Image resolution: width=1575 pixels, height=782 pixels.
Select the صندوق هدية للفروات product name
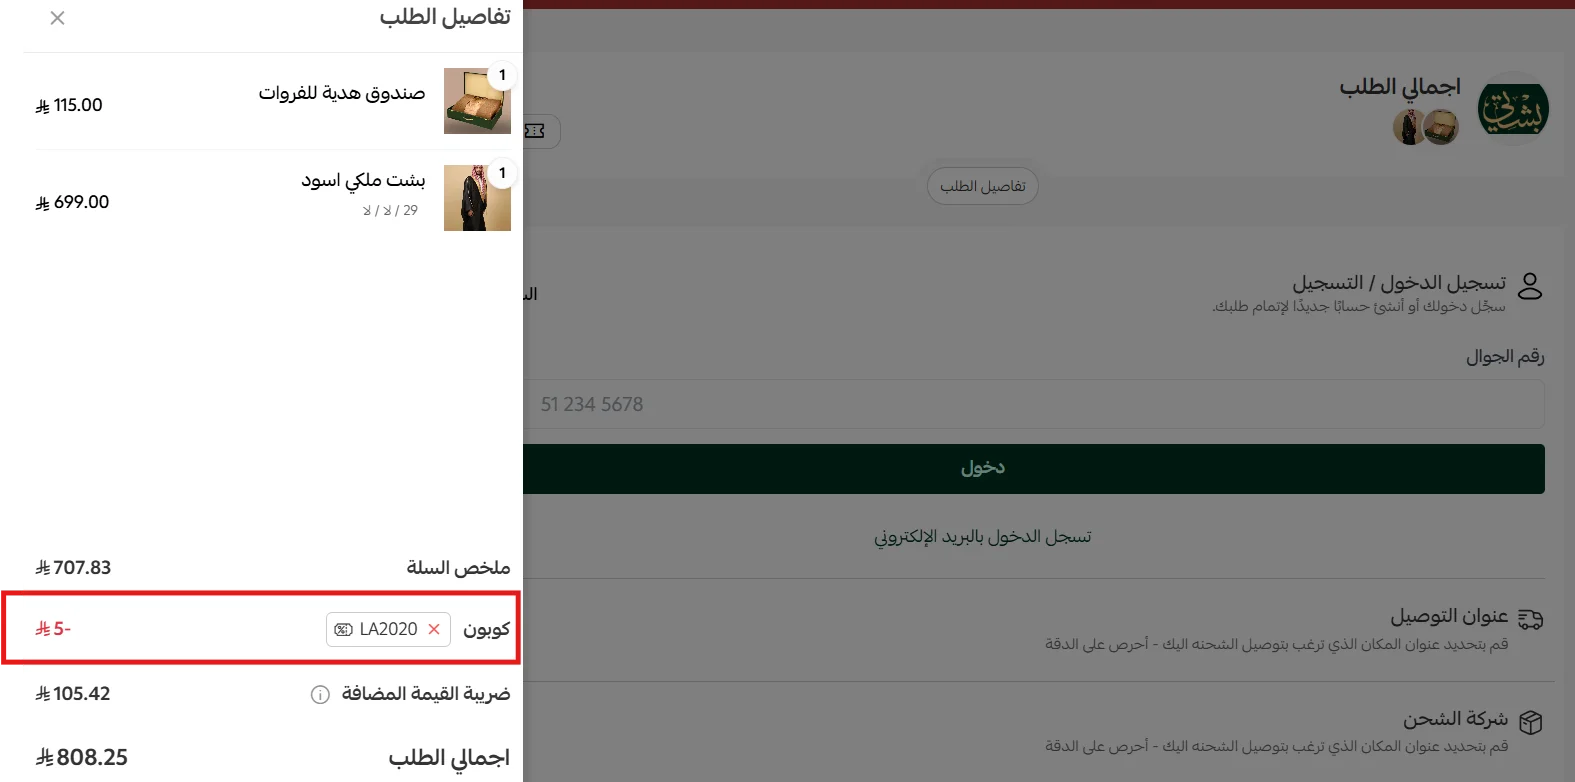click(342, 93)
